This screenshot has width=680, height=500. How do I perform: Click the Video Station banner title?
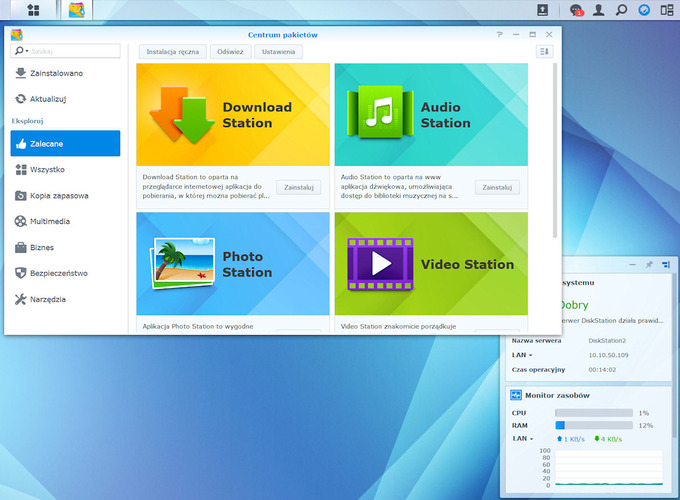point(467,265)
